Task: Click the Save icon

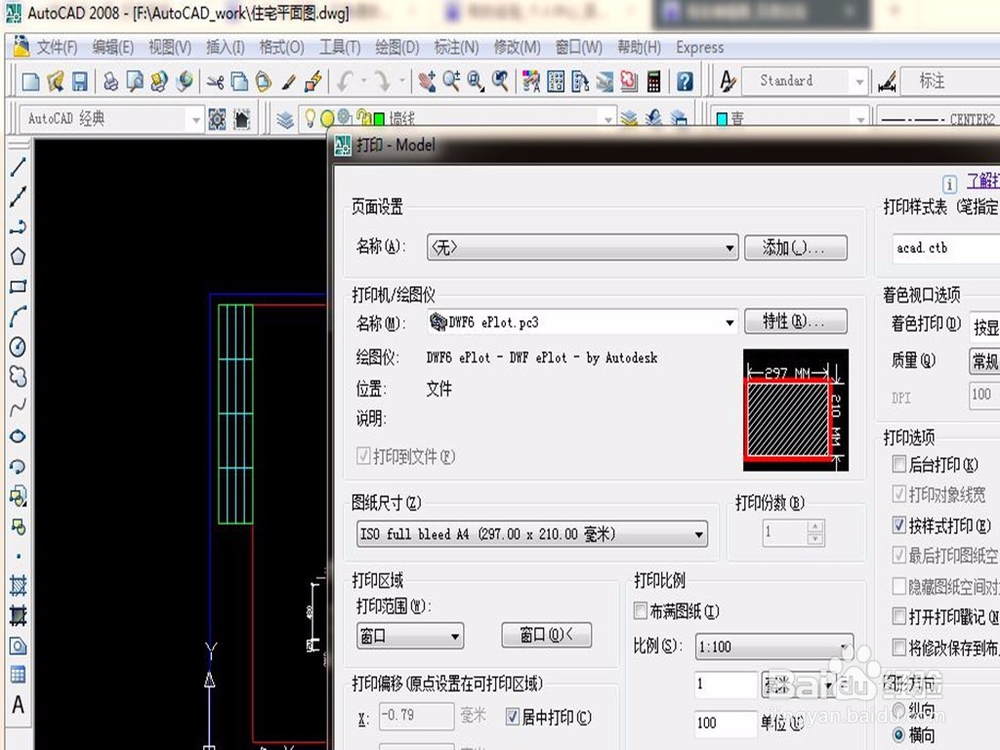Action: tap(79, 81)
